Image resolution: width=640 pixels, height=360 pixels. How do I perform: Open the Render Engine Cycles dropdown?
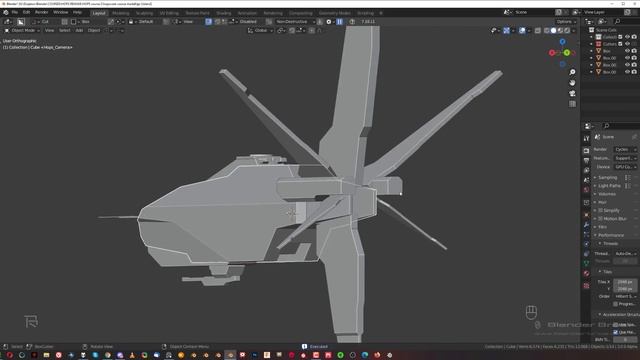[x=625, y=149]
